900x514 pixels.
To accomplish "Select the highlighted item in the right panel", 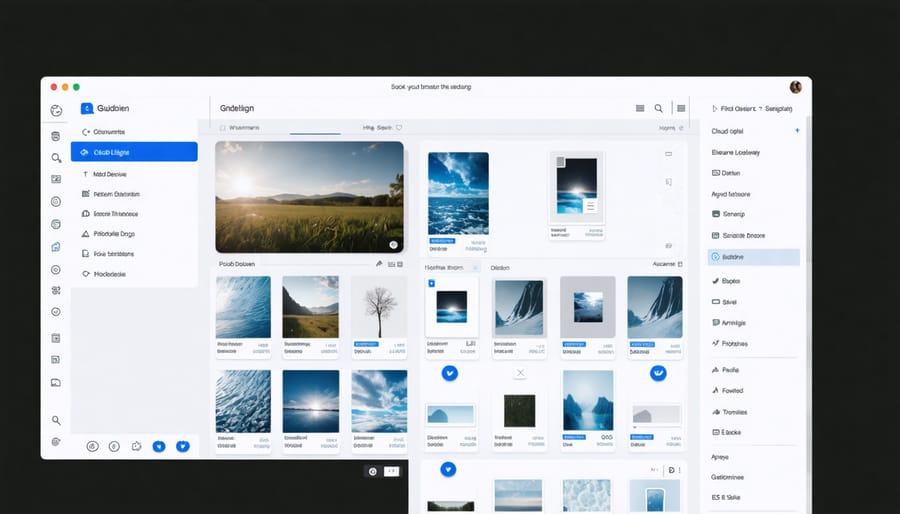I will point(754,257).
